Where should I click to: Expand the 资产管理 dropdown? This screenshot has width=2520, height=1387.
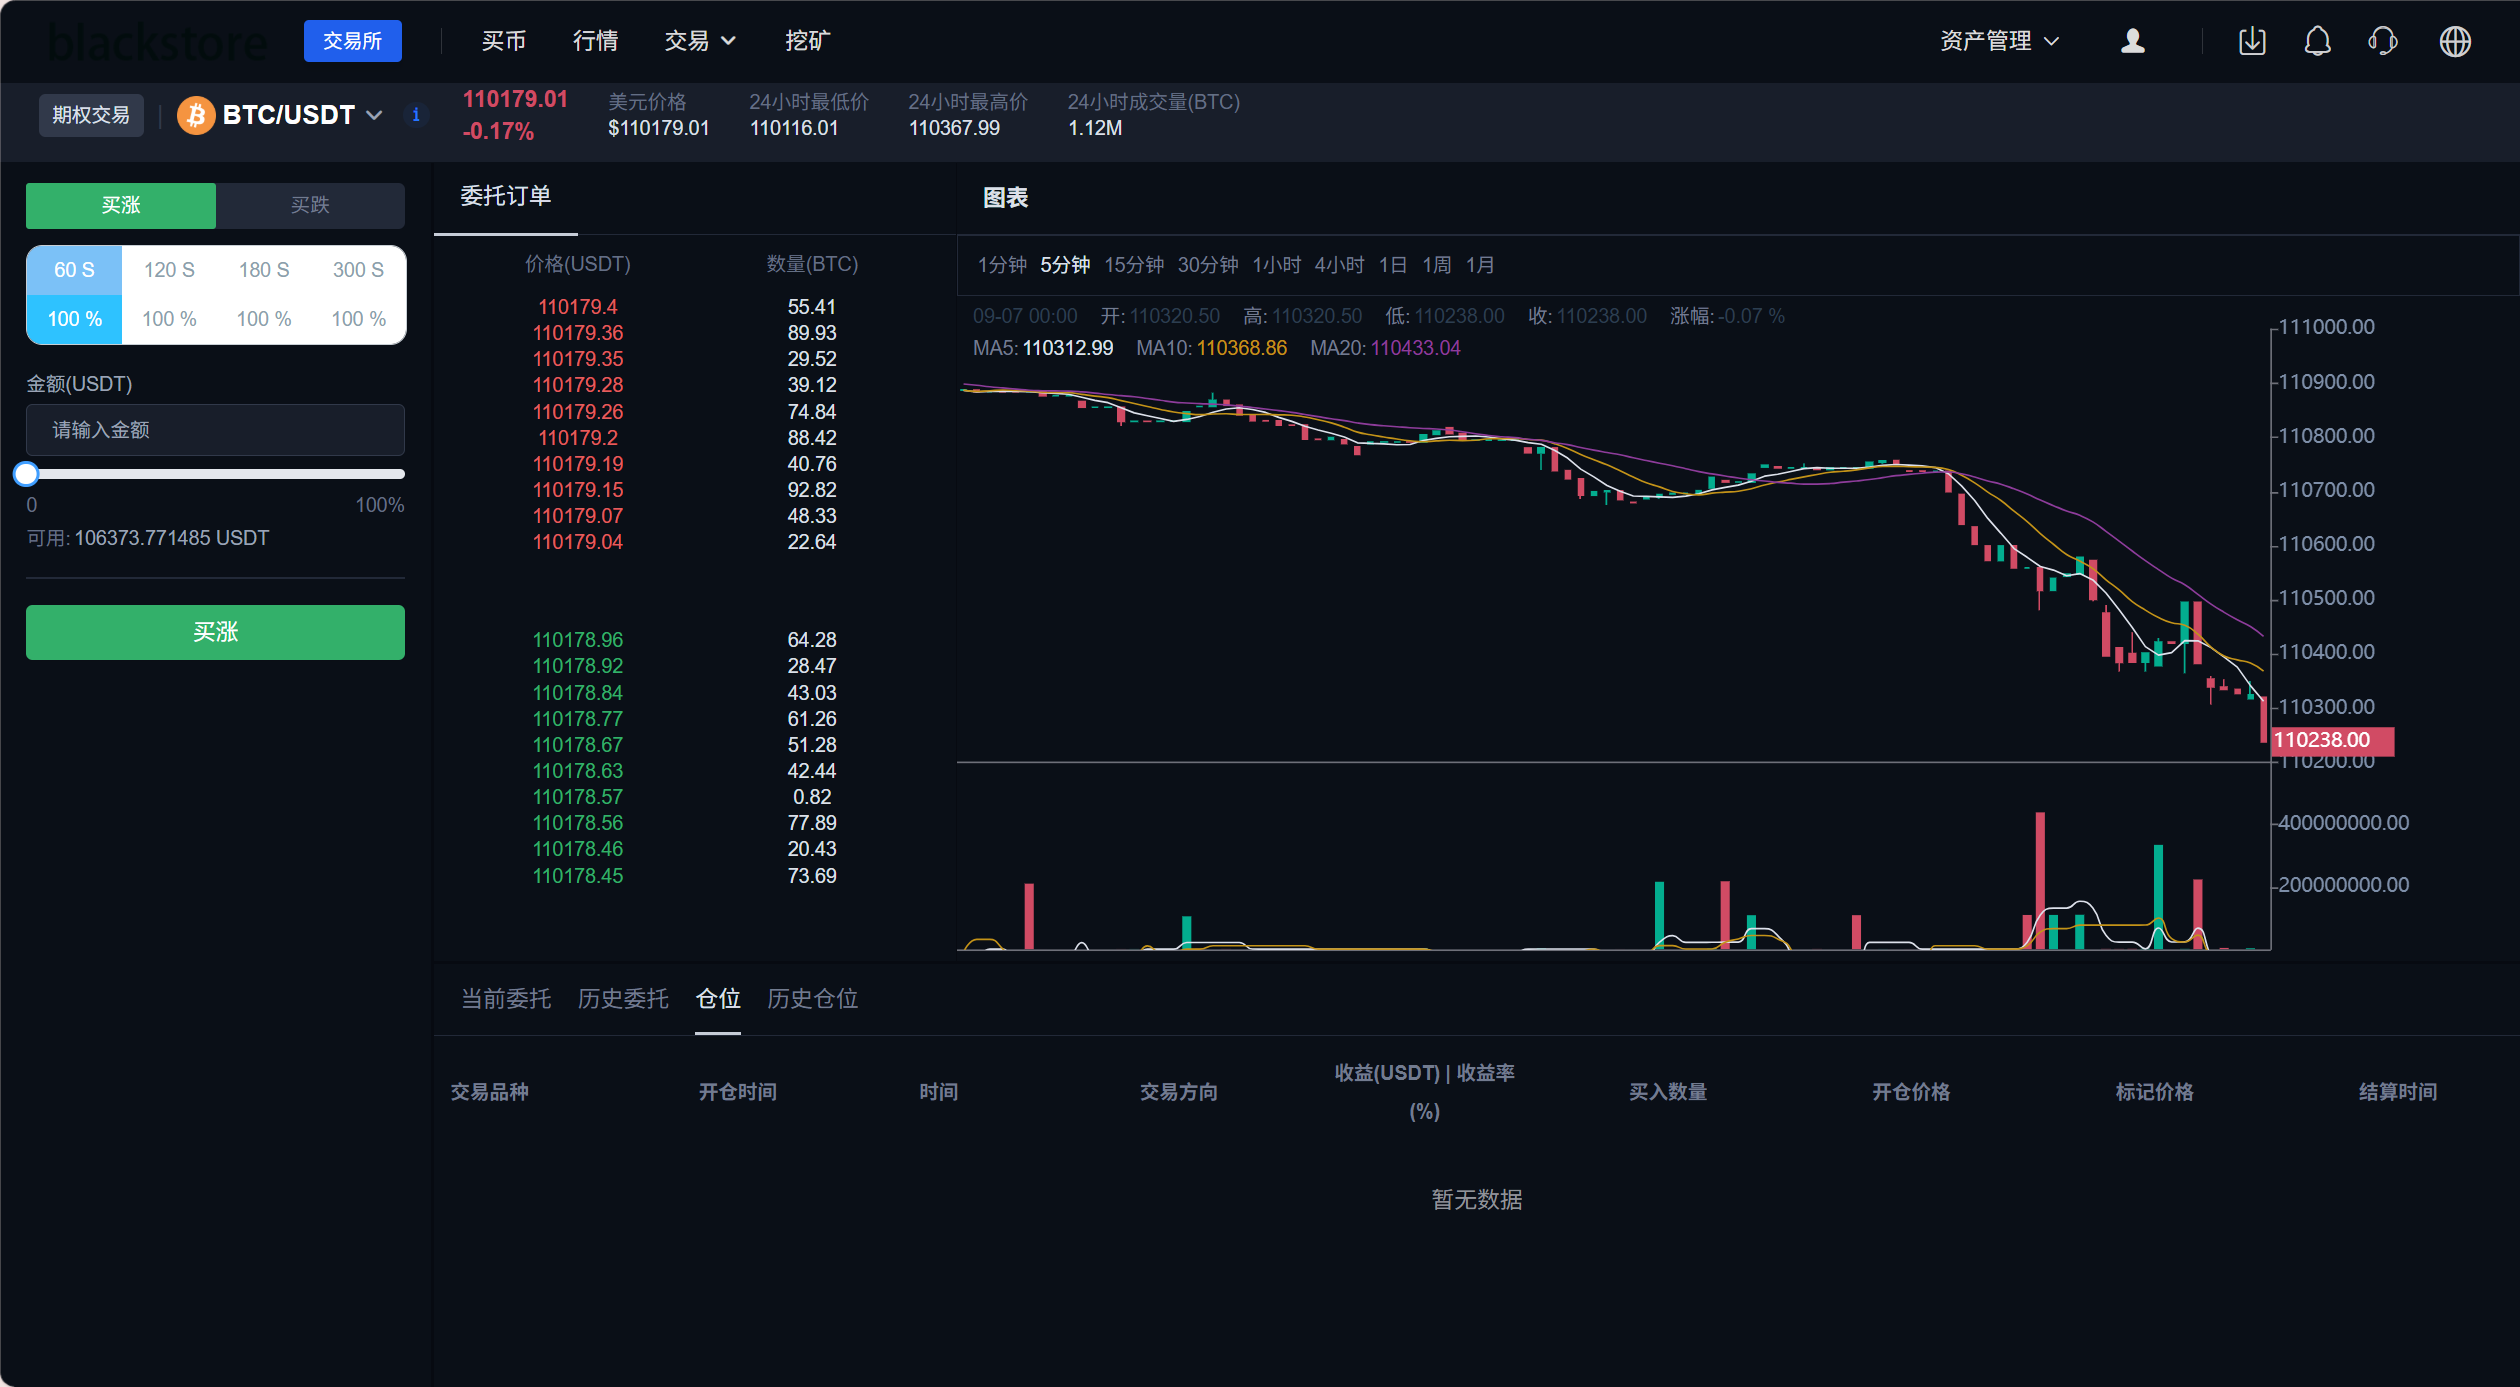click(x=1999, y=41)
